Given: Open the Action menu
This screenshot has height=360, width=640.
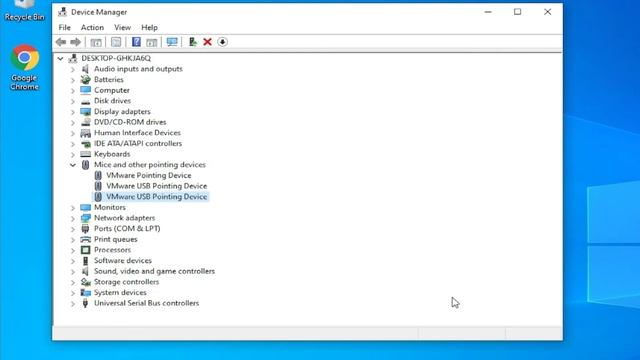Looking at the screenshot, I should click(92, 27).
